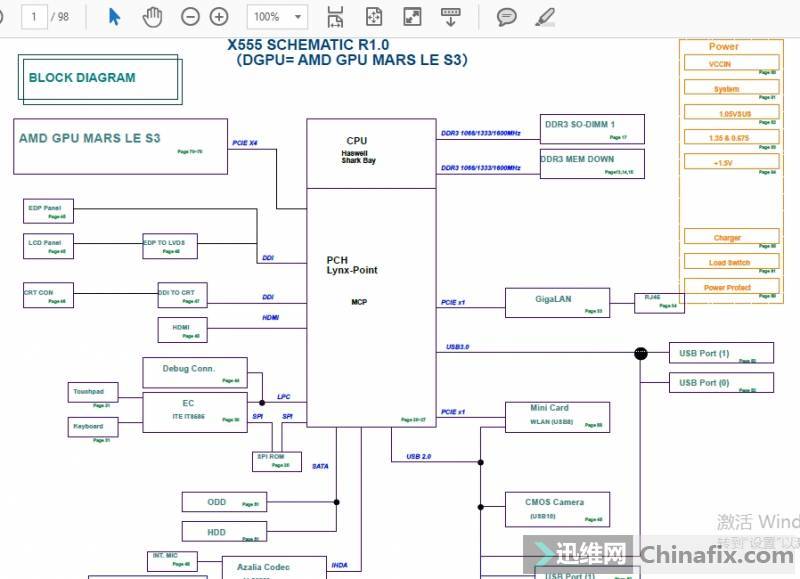Click the Mini Card WLAN block
This screenshot has width=800, height=579.
557,417
